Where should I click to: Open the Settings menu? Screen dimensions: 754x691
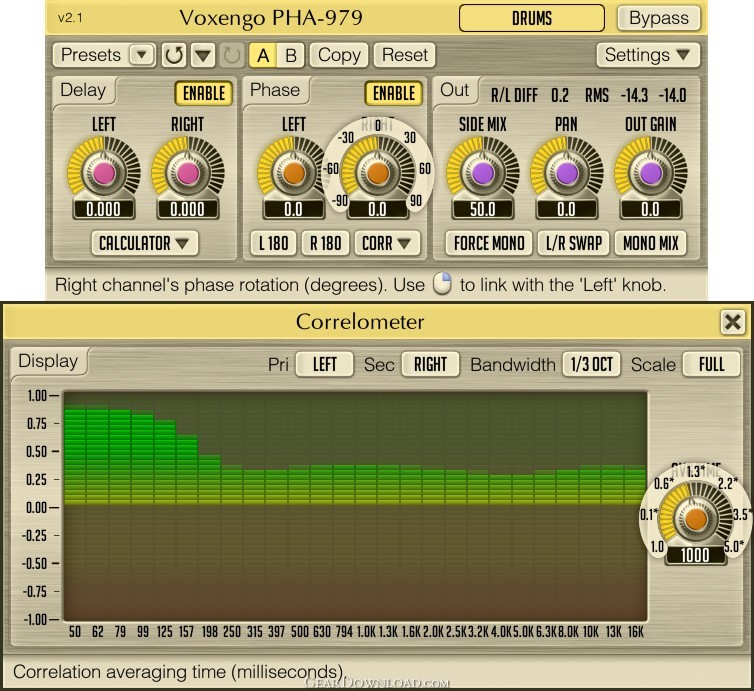[x=648, y=55]
